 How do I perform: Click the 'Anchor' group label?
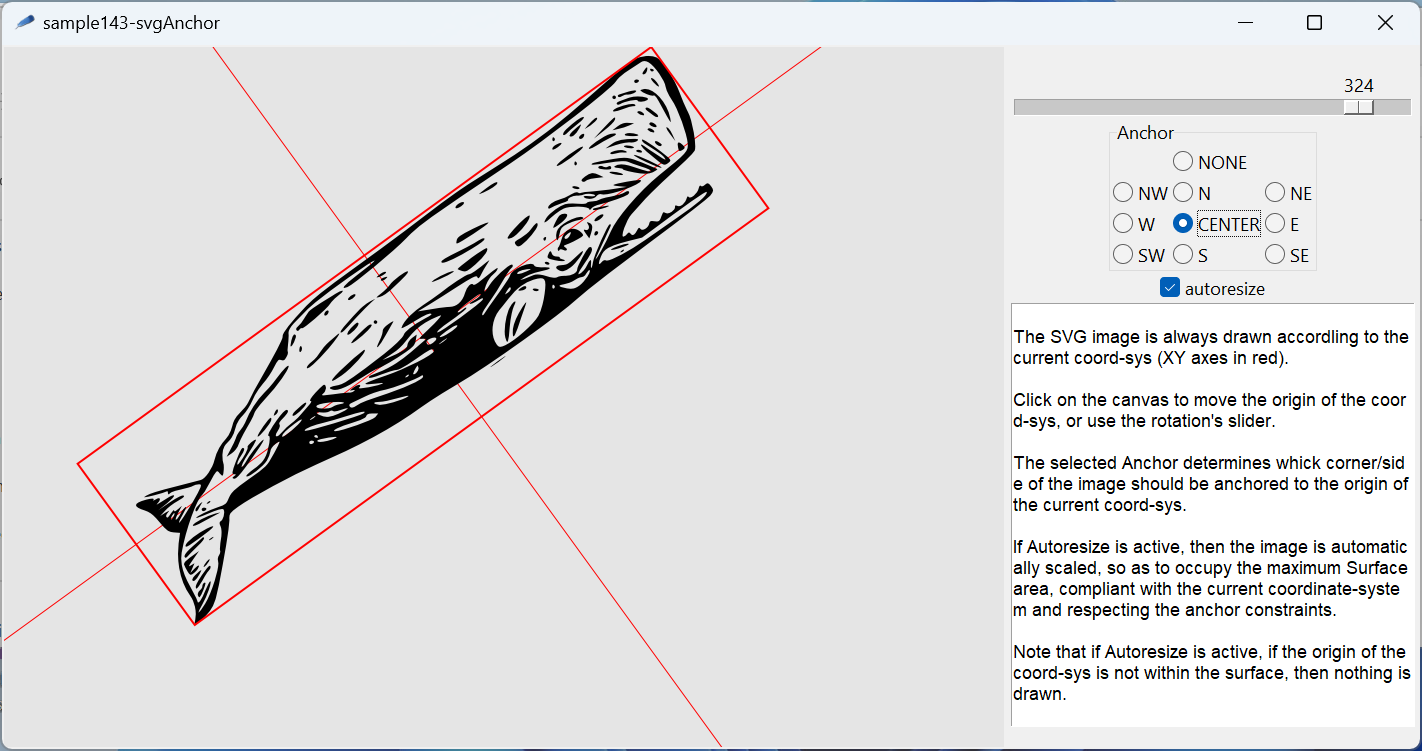coord(1146,133)
